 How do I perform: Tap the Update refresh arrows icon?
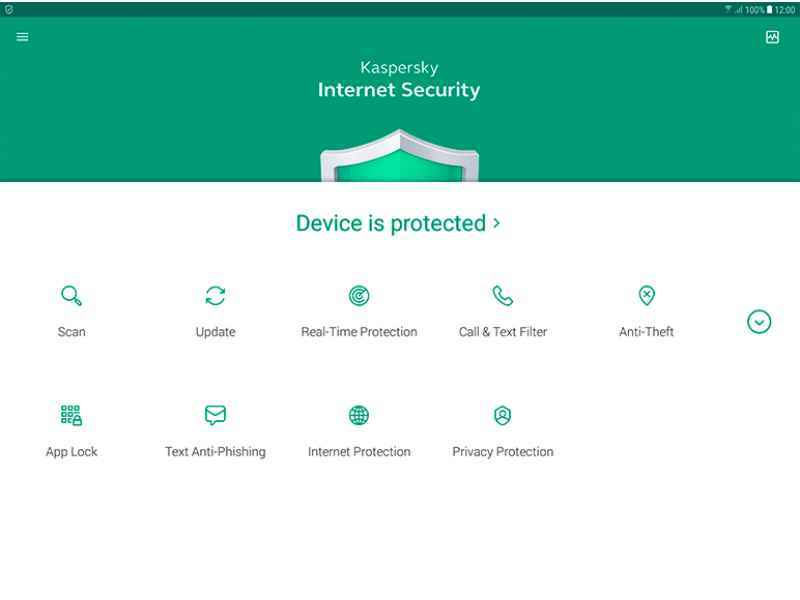coord(215,295)
